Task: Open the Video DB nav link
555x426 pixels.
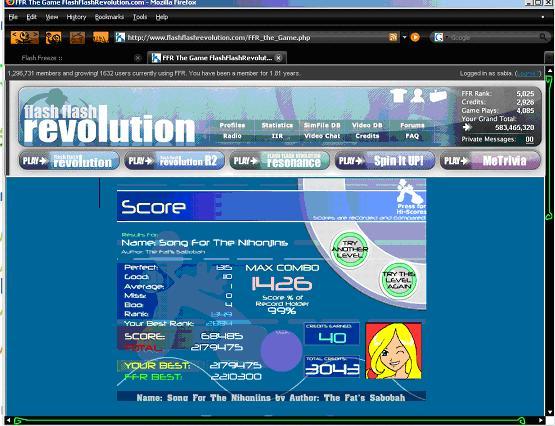Action: (367, 125)
